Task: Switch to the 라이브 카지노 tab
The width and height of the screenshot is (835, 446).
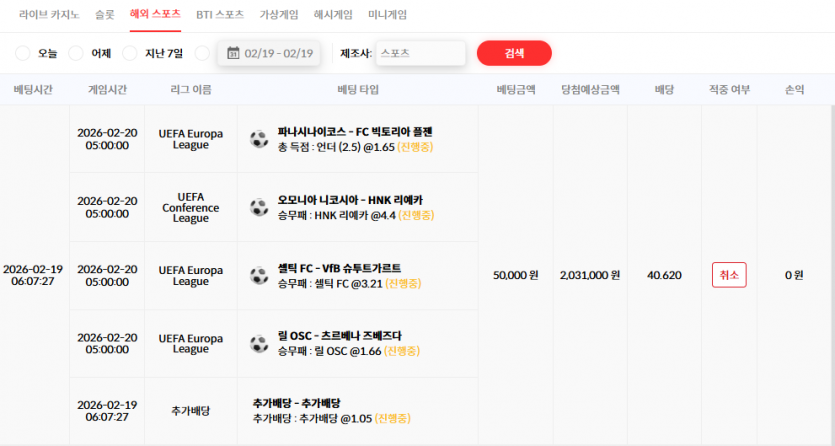Action: (x=49, y=15)
